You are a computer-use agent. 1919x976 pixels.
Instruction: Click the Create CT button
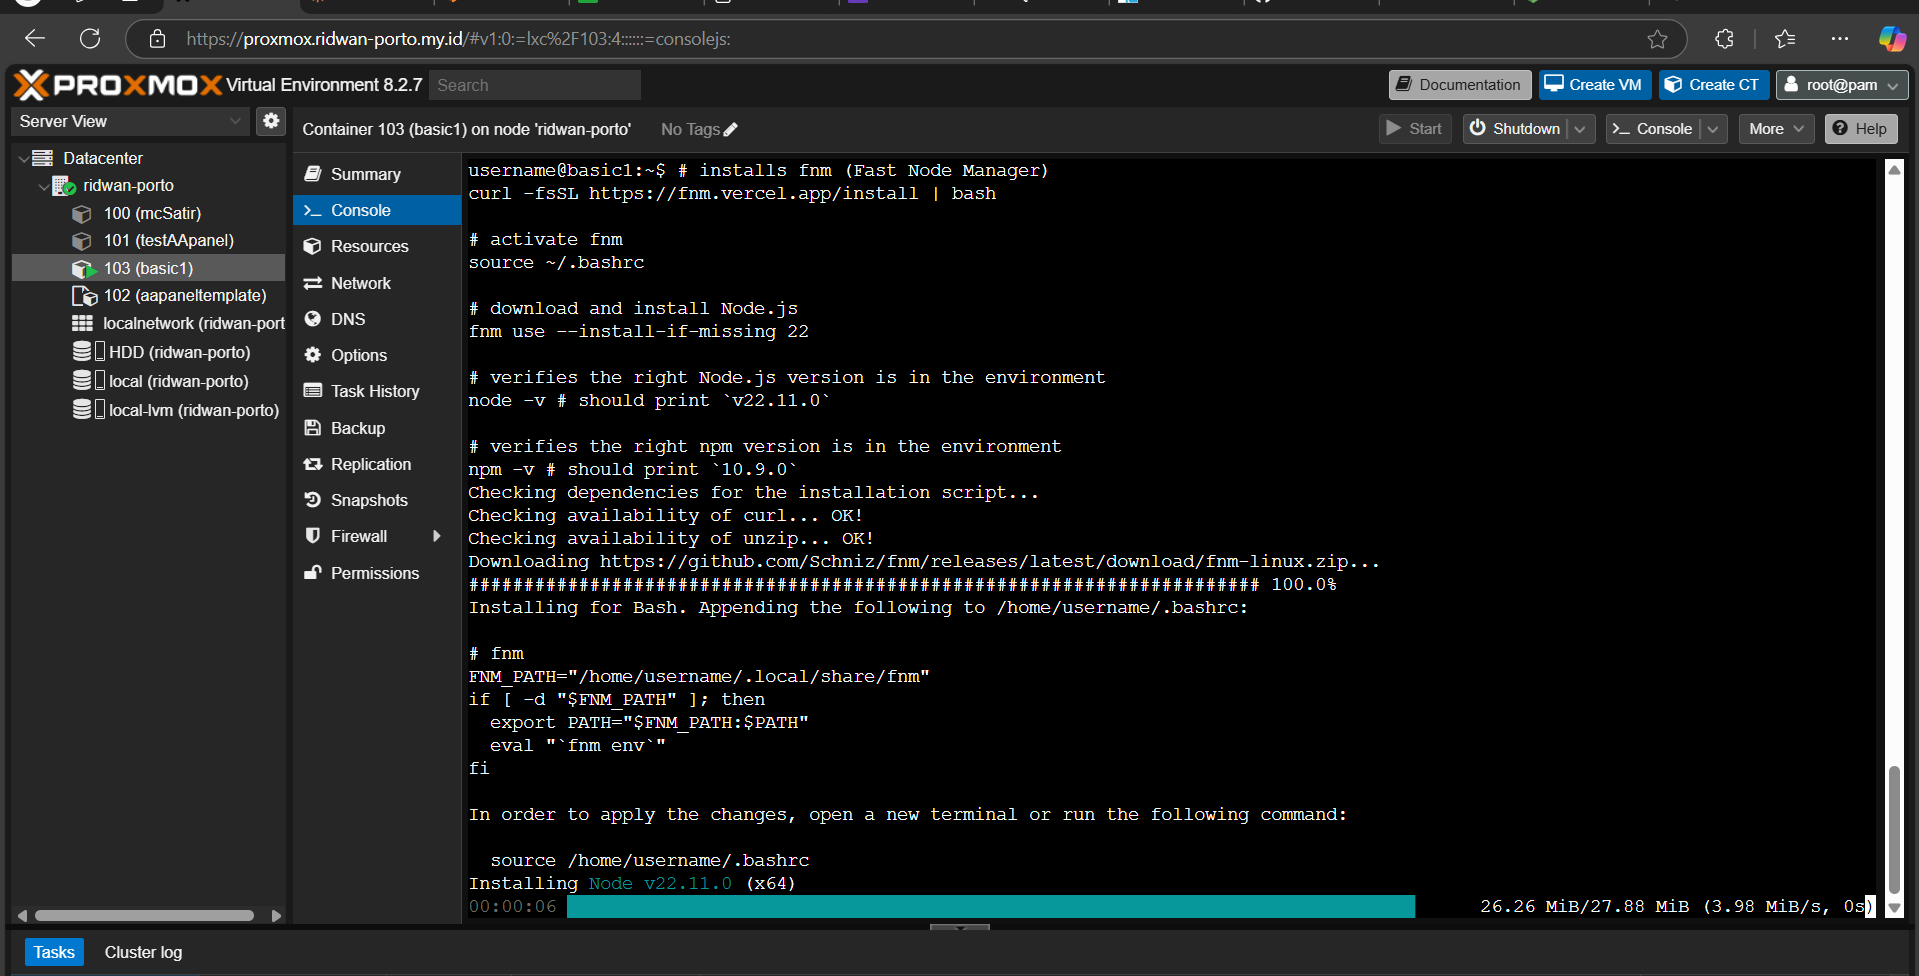tap(1712, 84)
